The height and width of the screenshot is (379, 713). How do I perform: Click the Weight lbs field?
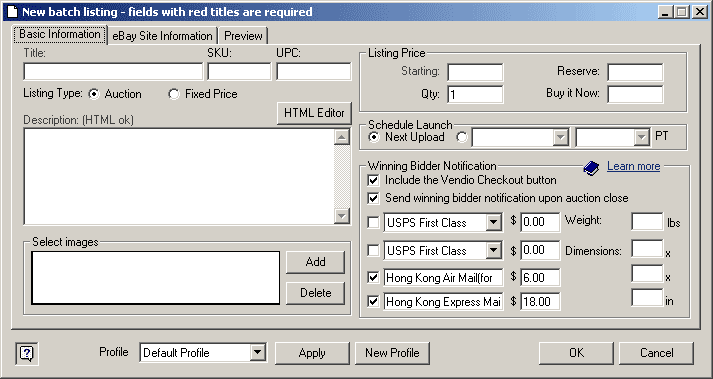(647, 222)
